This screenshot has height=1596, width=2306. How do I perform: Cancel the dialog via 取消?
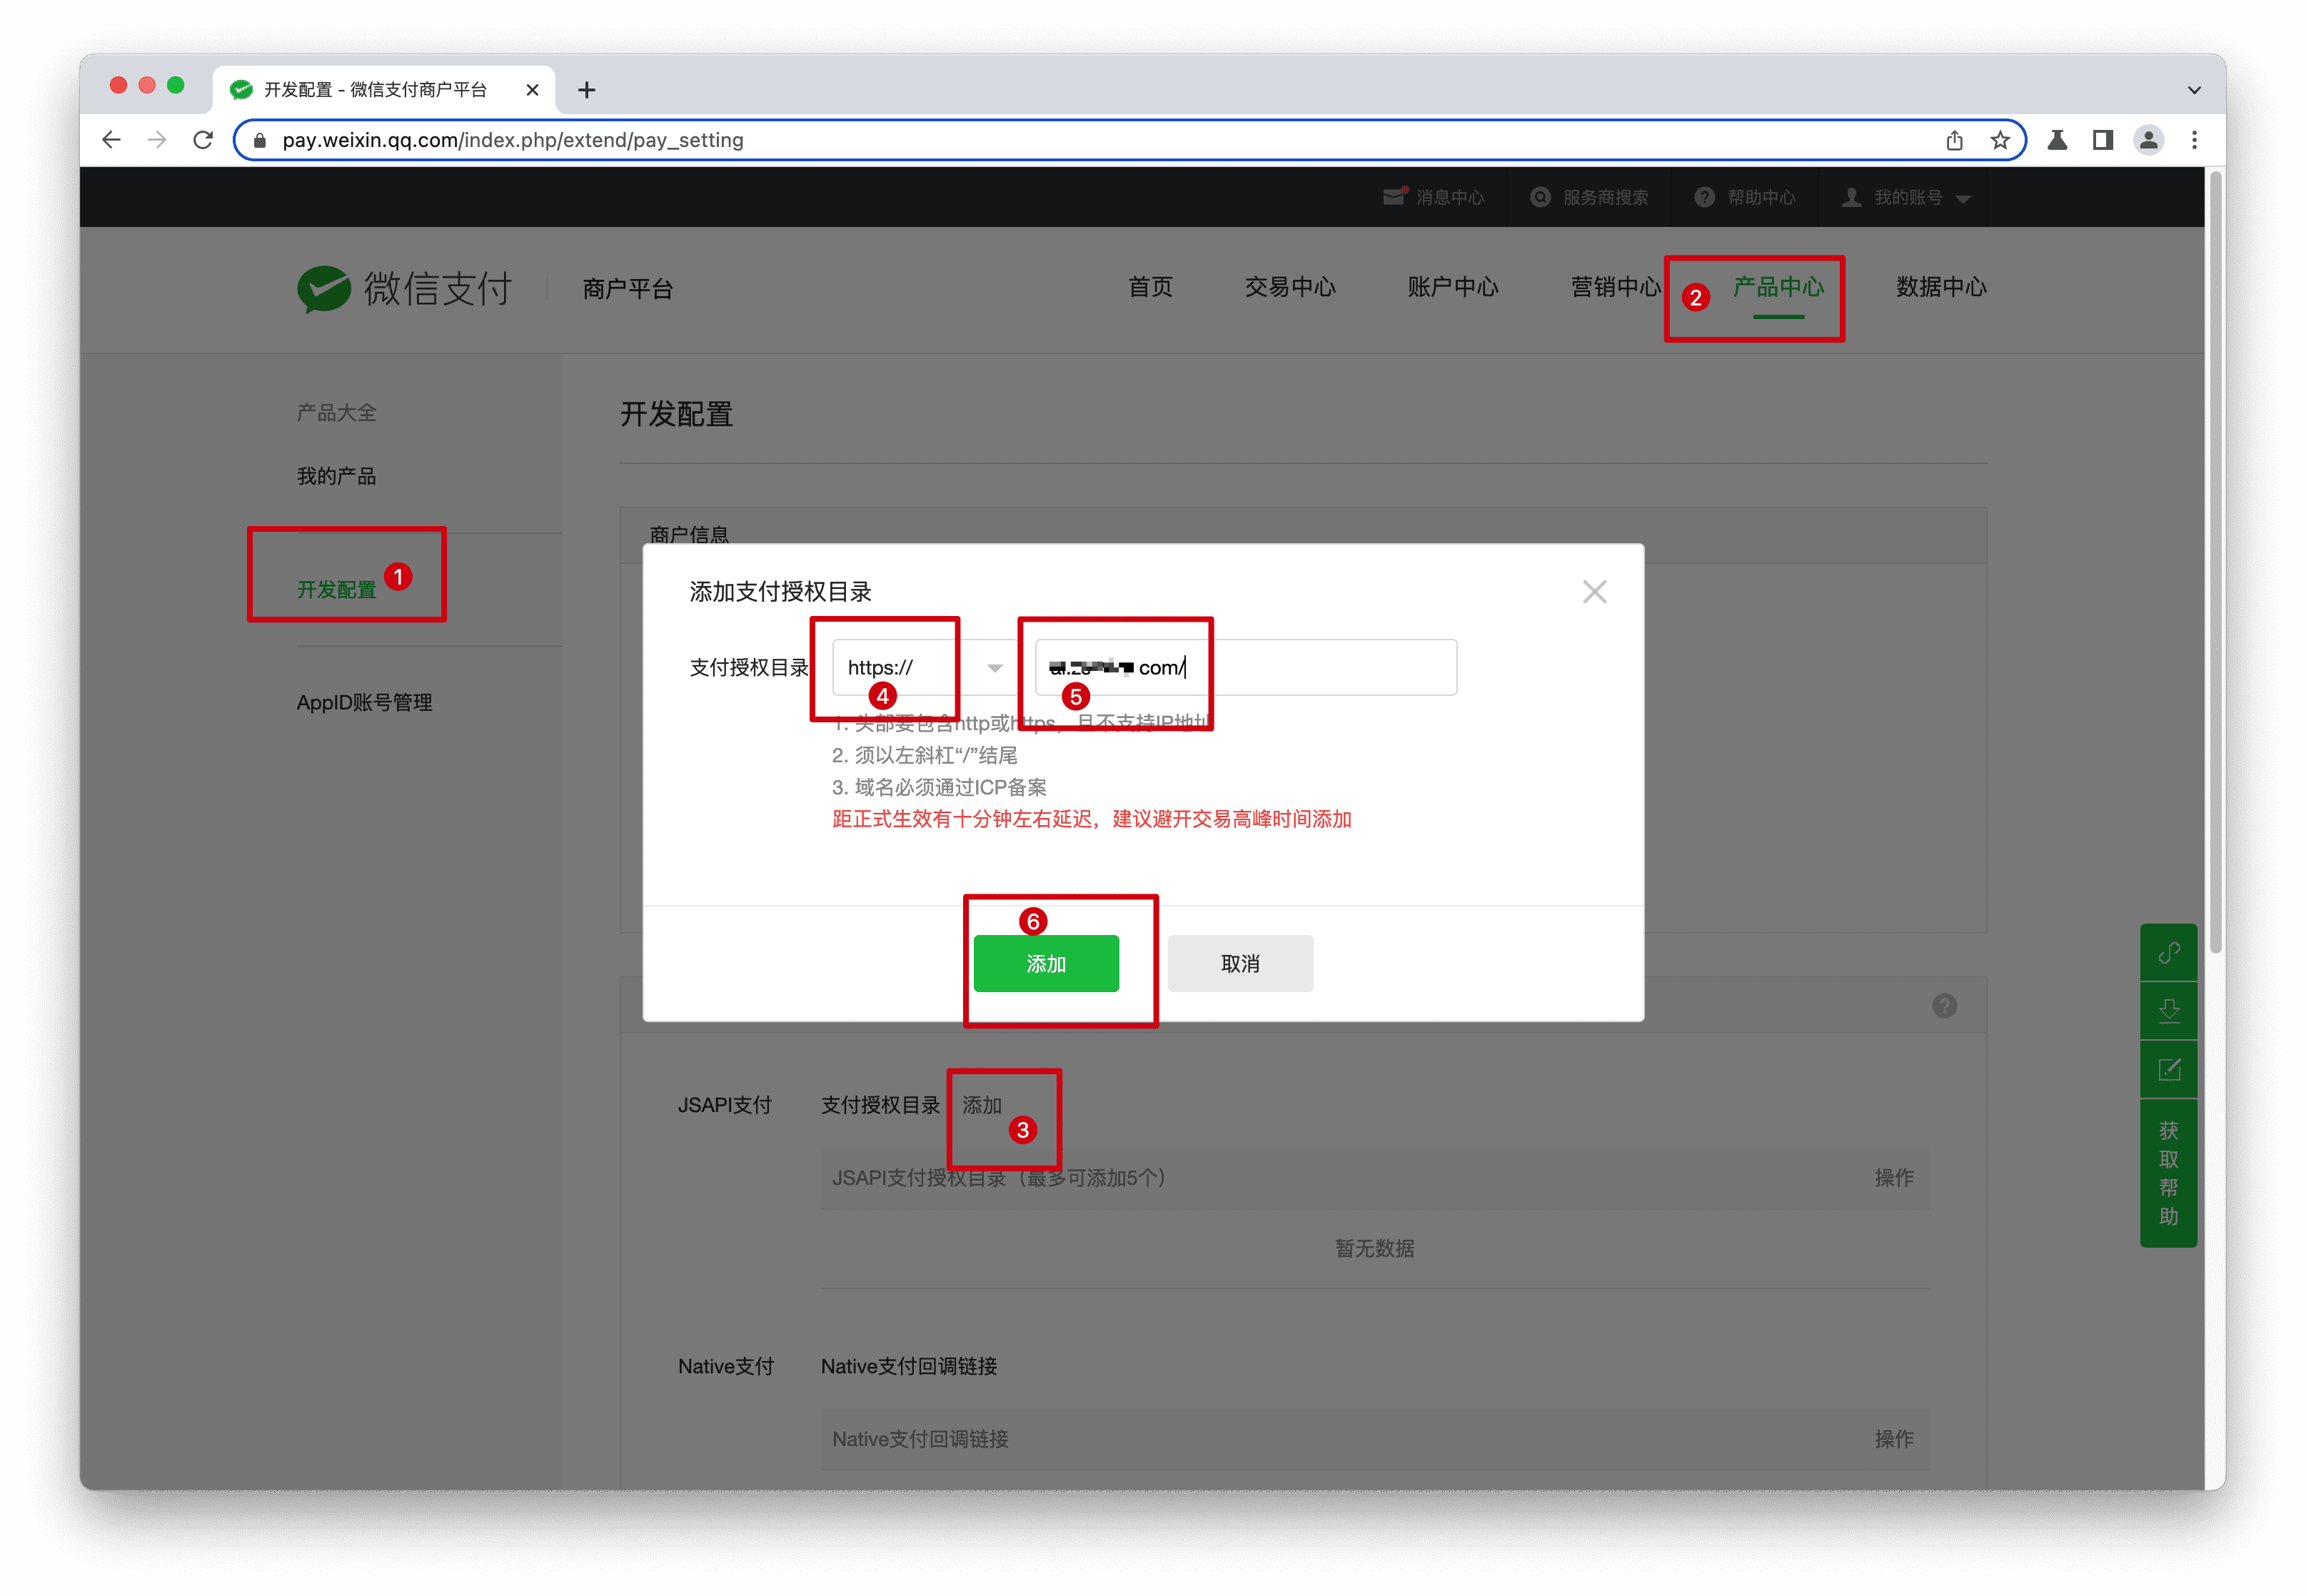(x=1240, y=963)
